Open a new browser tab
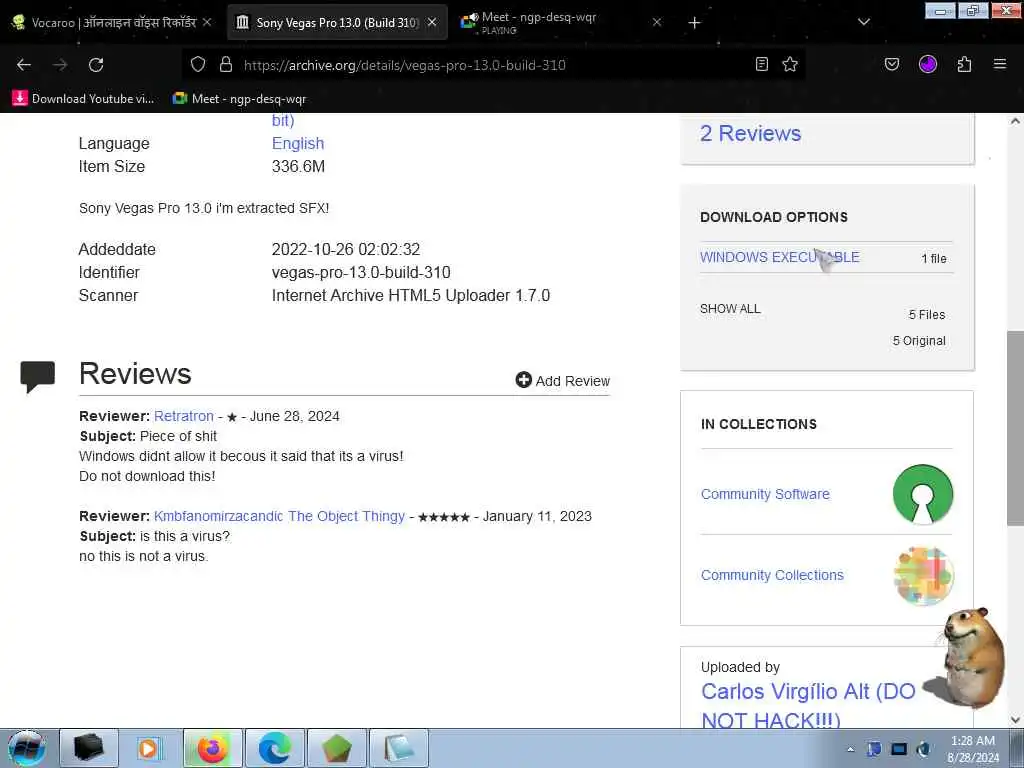This screenshot has height=768, width=1024. coord(694,23)
